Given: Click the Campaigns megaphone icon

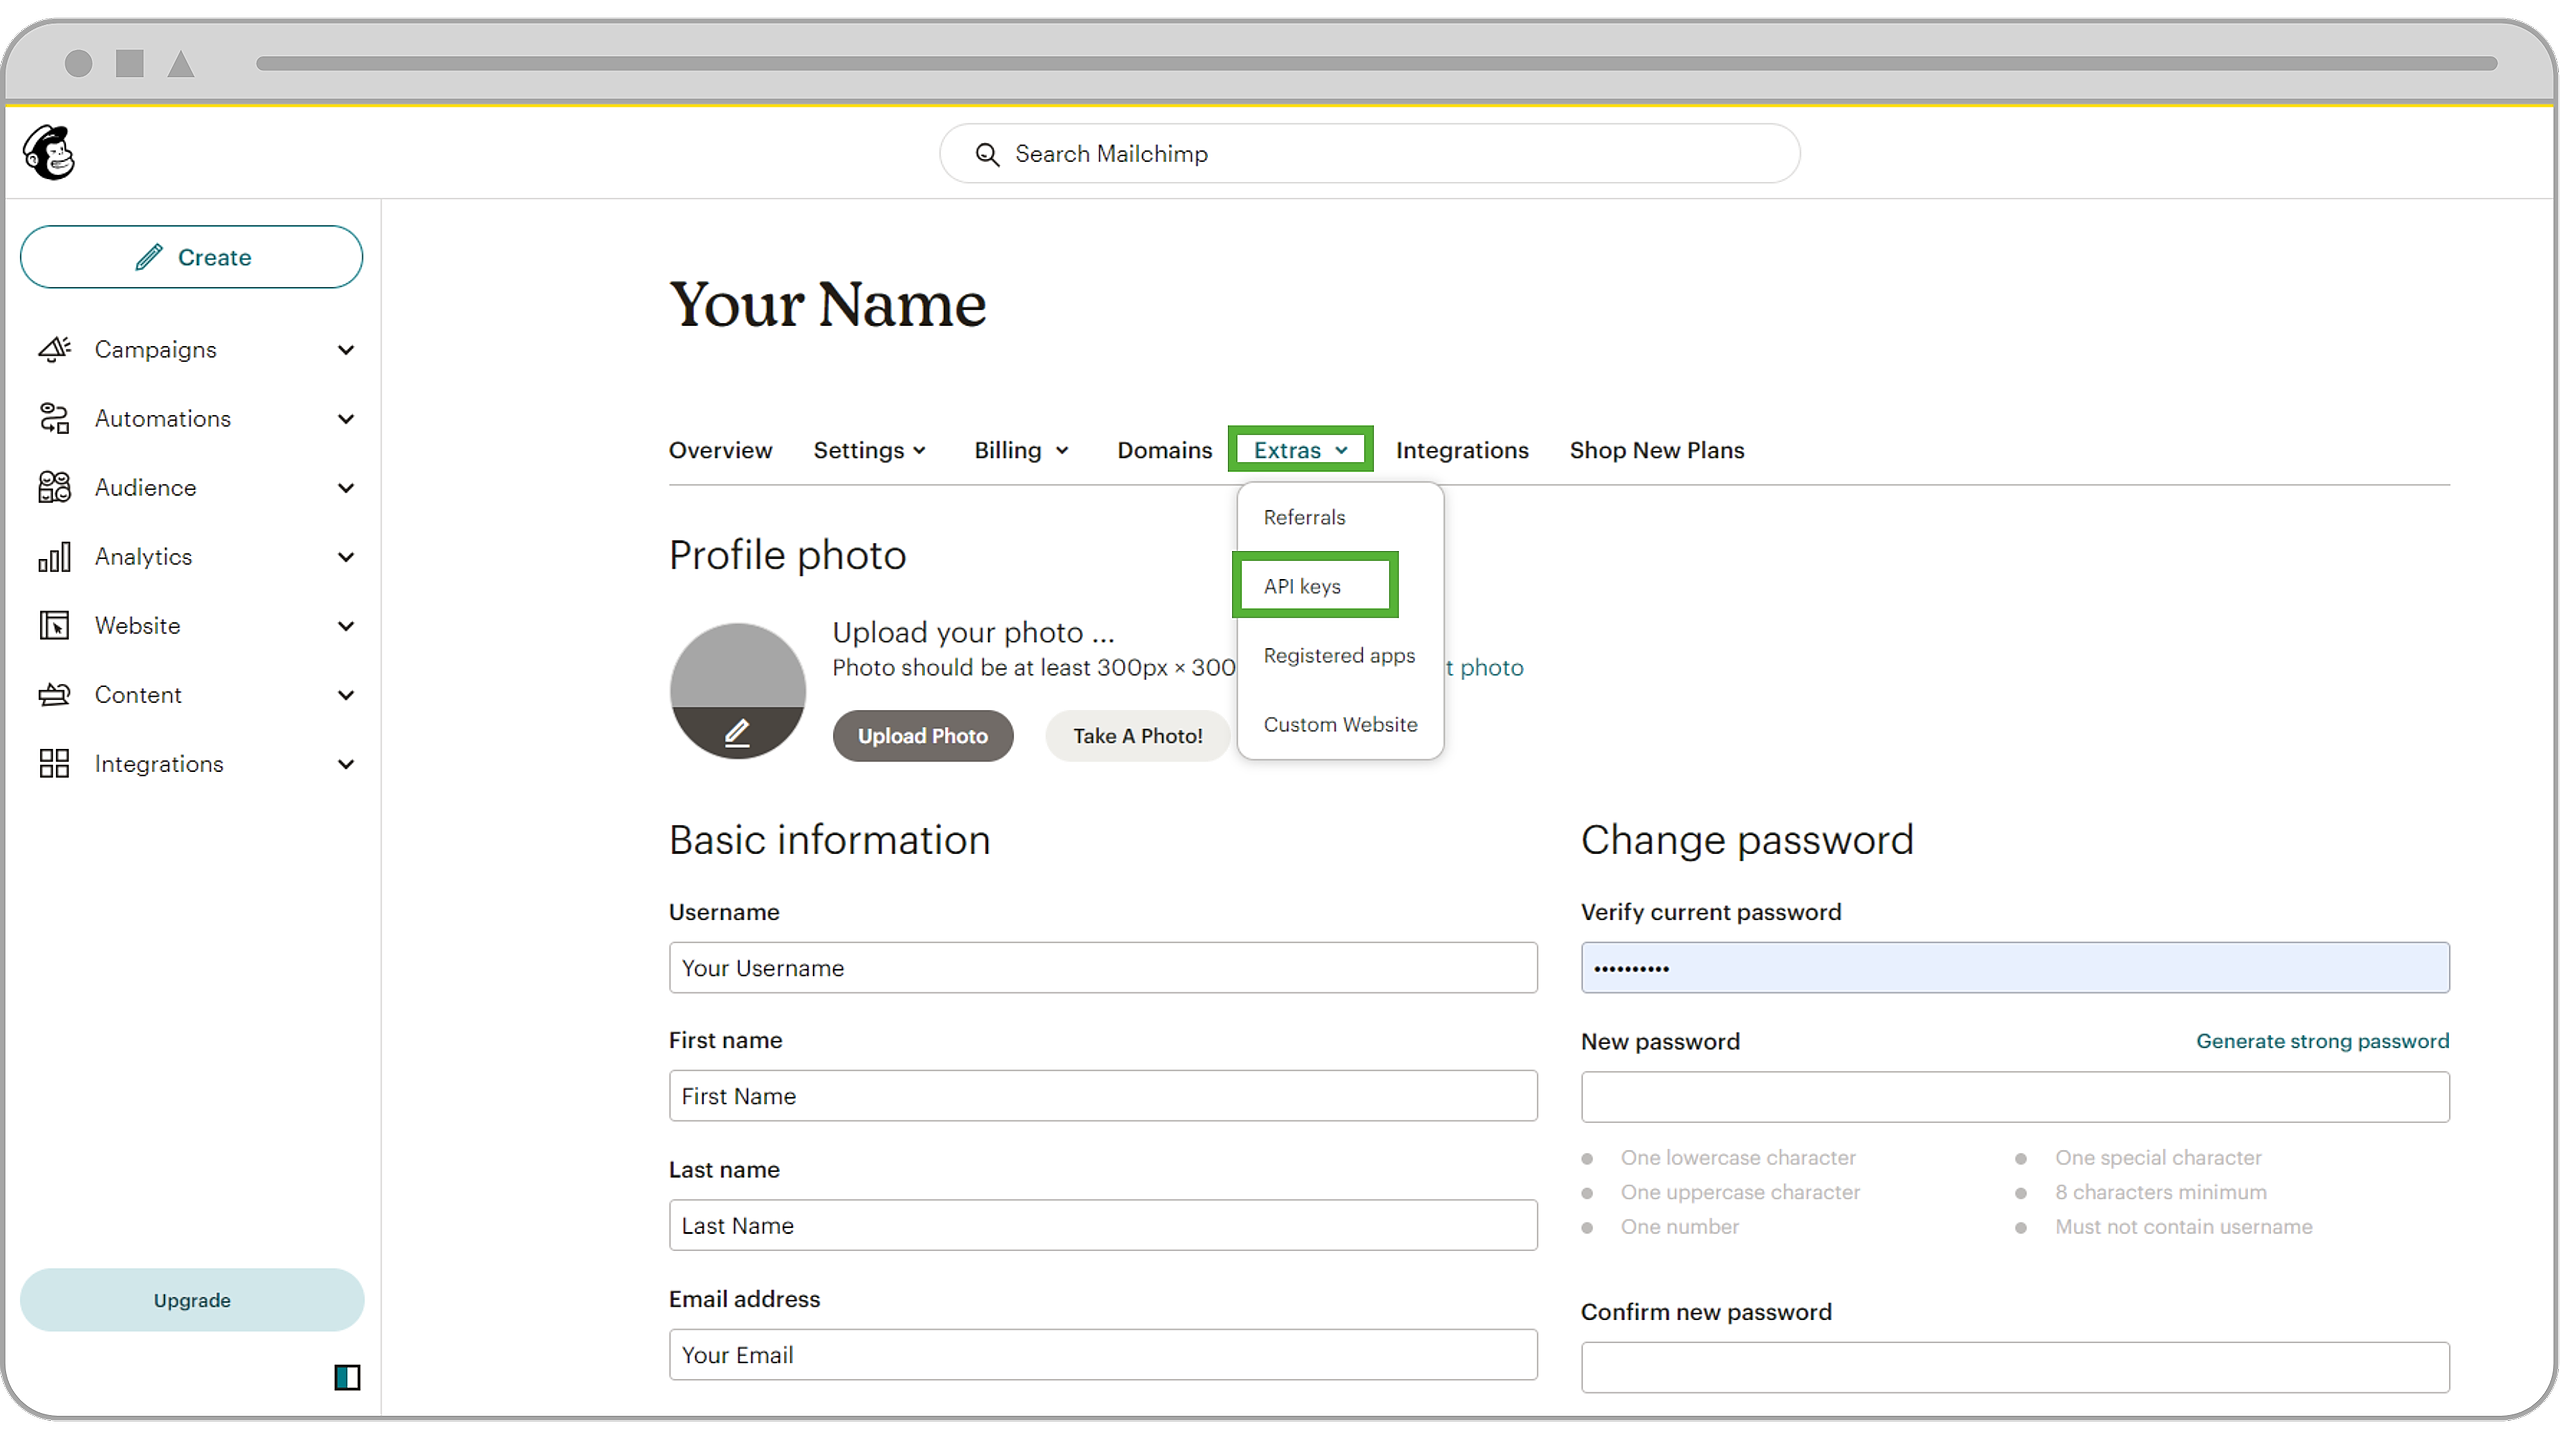Looking at the screenshot, I should pos(54,349).
